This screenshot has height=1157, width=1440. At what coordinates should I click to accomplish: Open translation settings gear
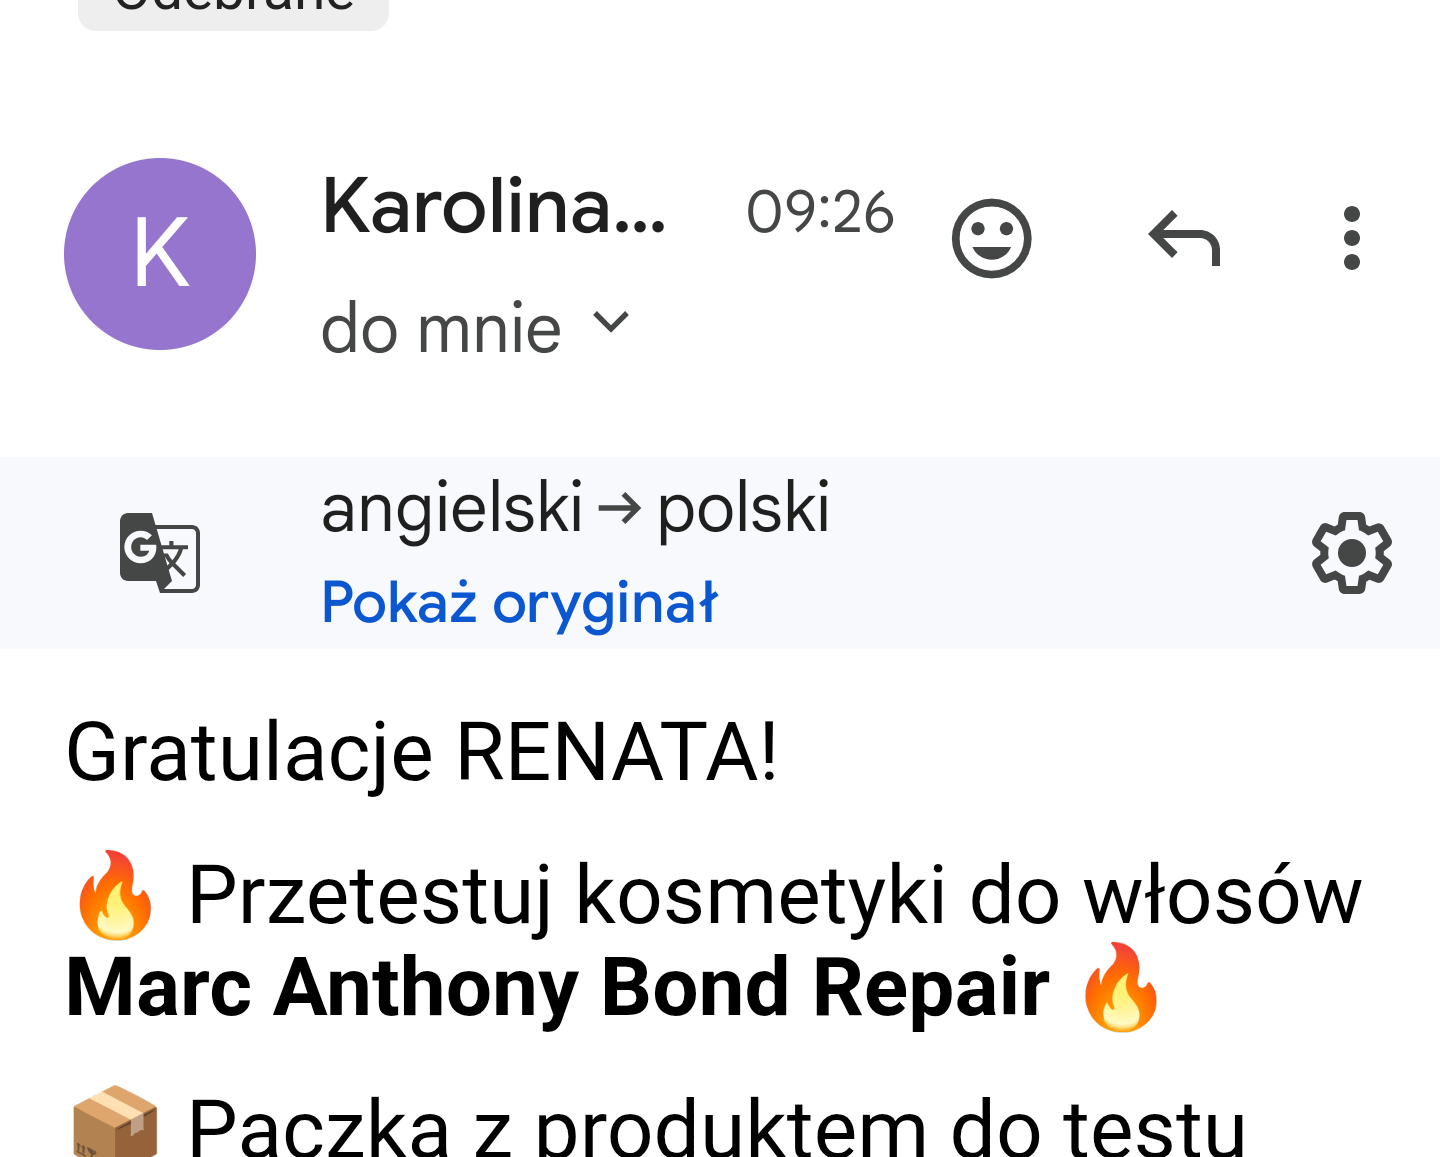coord(1351,552)
